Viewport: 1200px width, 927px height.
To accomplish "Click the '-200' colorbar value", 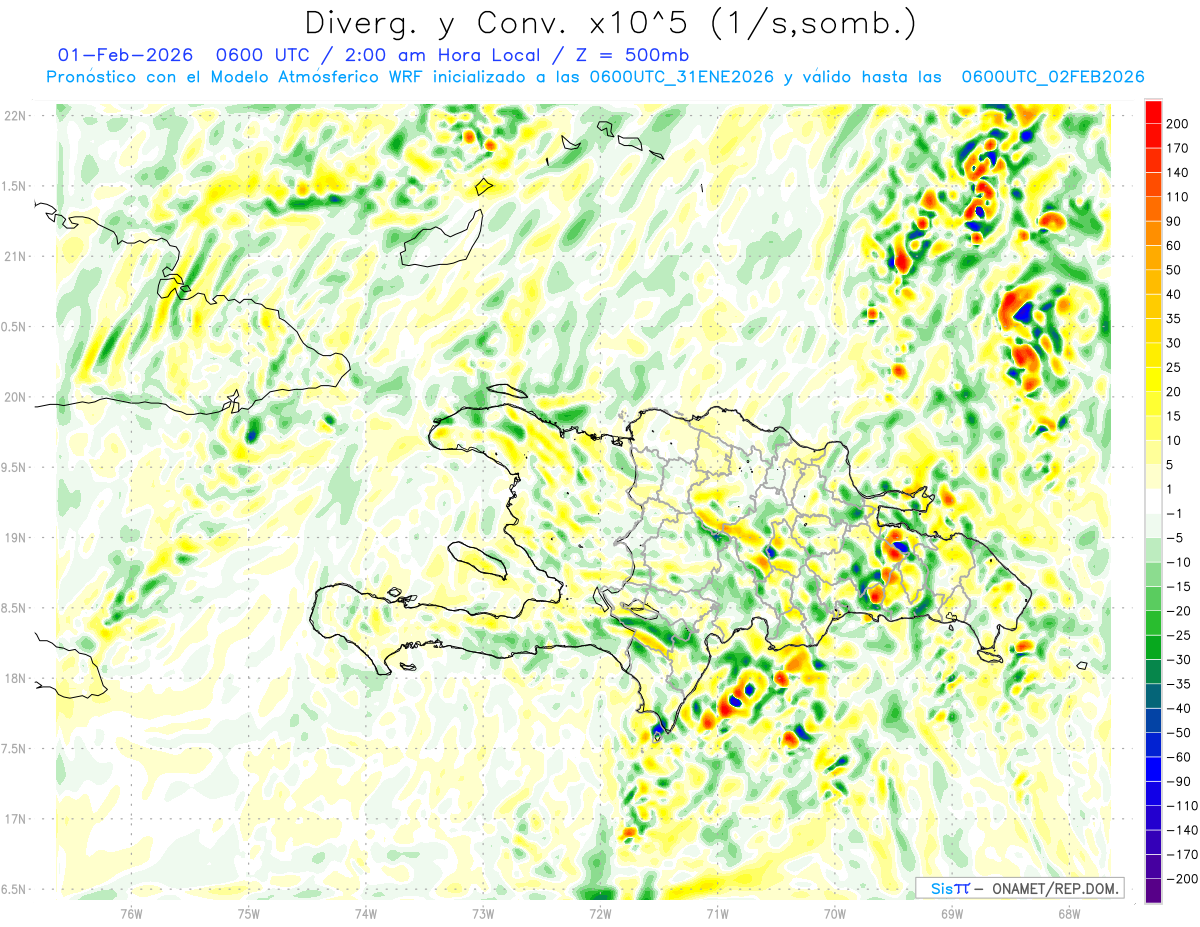I will (1184, 879).
